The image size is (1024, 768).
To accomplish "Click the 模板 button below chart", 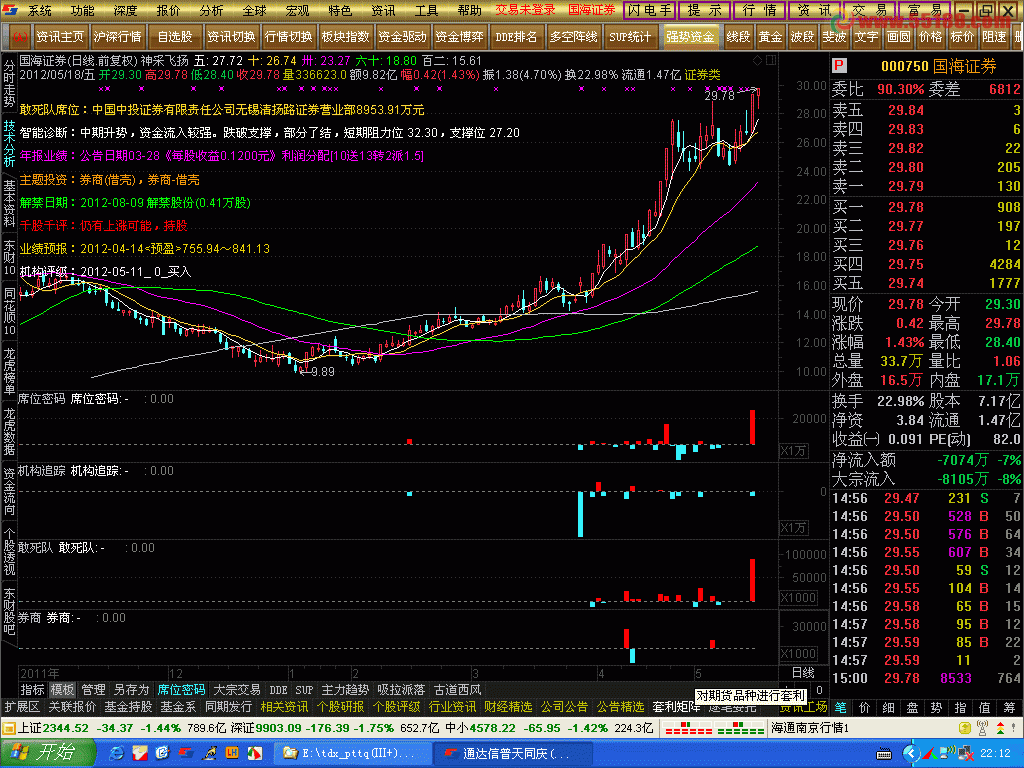I will coord(63,690).
